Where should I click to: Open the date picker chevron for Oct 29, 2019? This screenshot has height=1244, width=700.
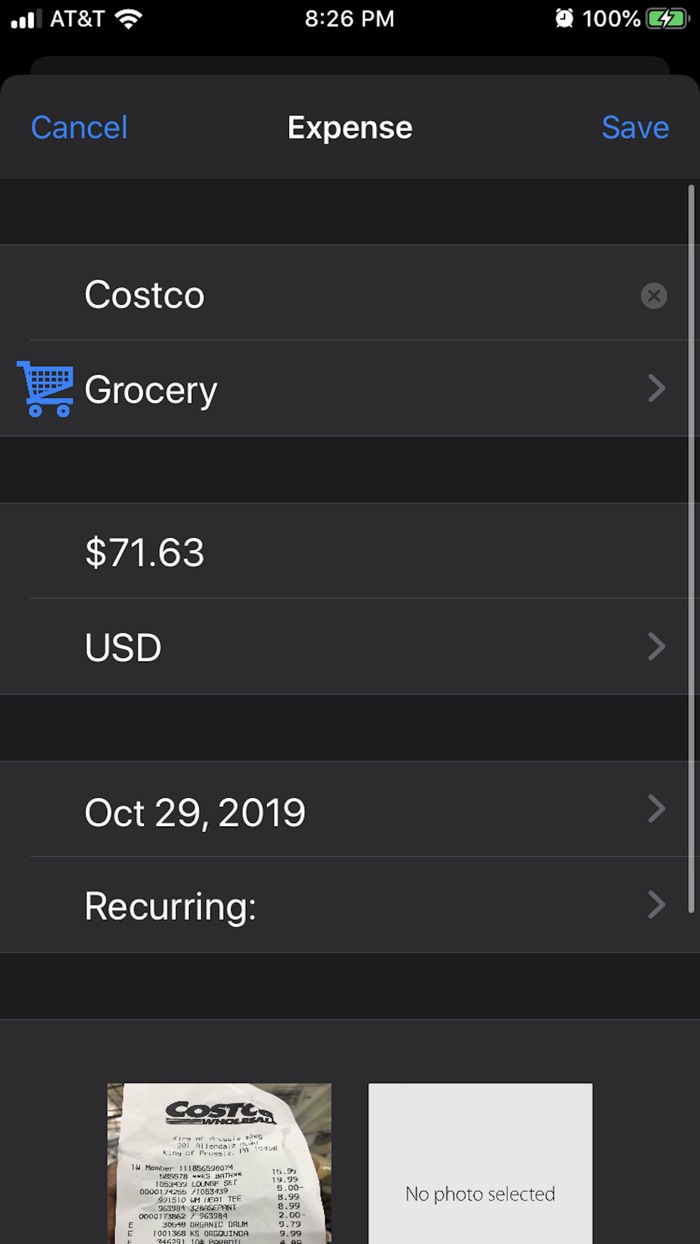[656, 809]
